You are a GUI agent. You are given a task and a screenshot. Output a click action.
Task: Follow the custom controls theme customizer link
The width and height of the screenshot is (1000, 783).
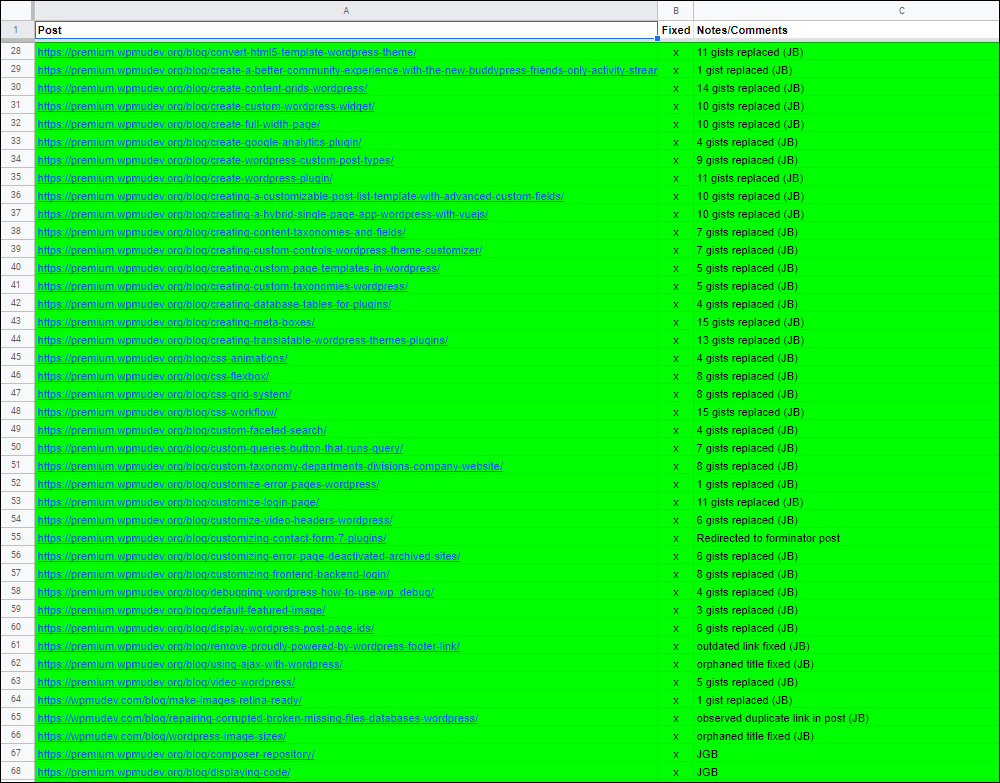(260, 250)
